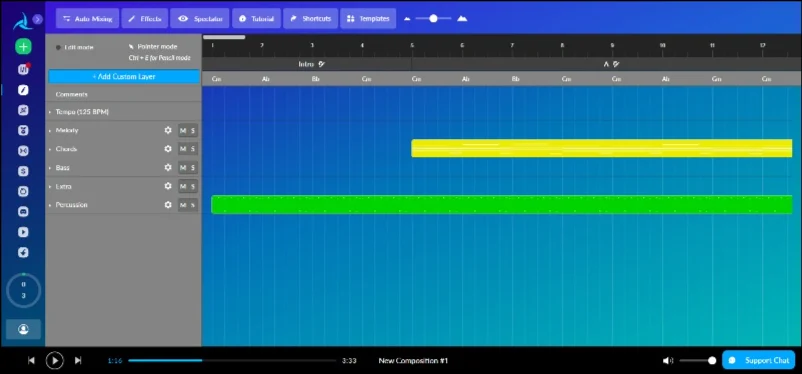802x374 pixels.
Task: Click the volume speaker icon
Action: click(667, 361)
